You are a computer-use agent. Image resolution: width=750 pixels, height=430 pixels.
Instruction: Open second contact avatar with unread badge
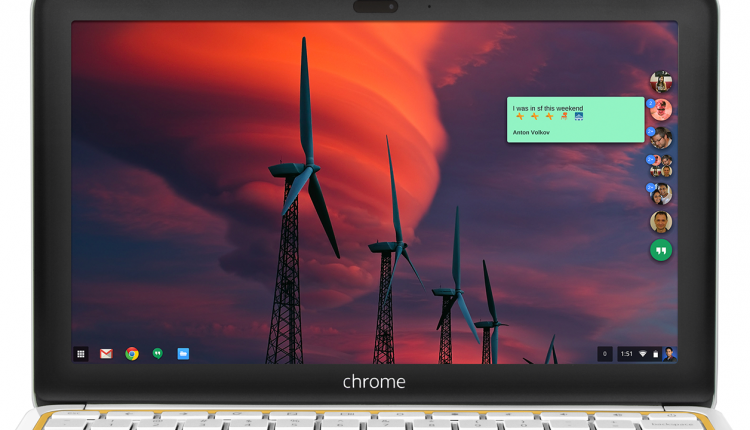[x=660, y=110]
